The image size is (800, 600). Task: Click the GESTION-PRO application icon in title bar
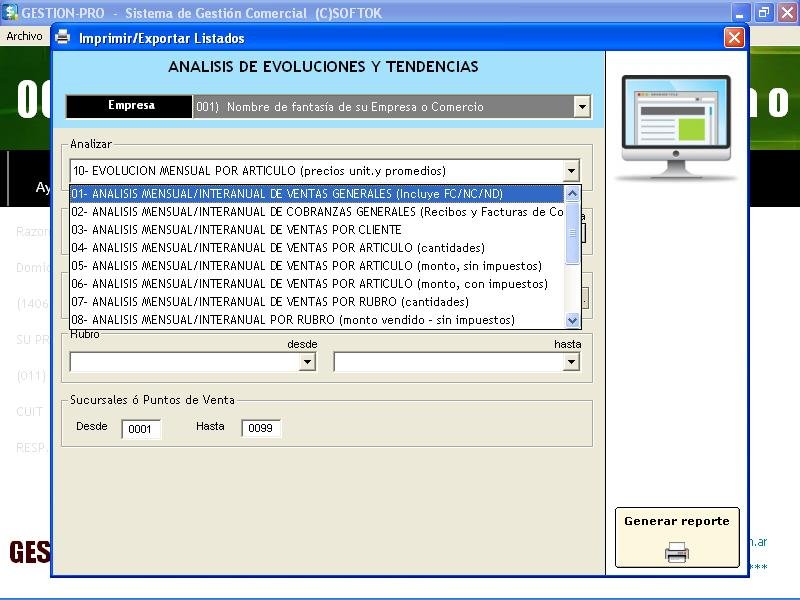[11, 13]
